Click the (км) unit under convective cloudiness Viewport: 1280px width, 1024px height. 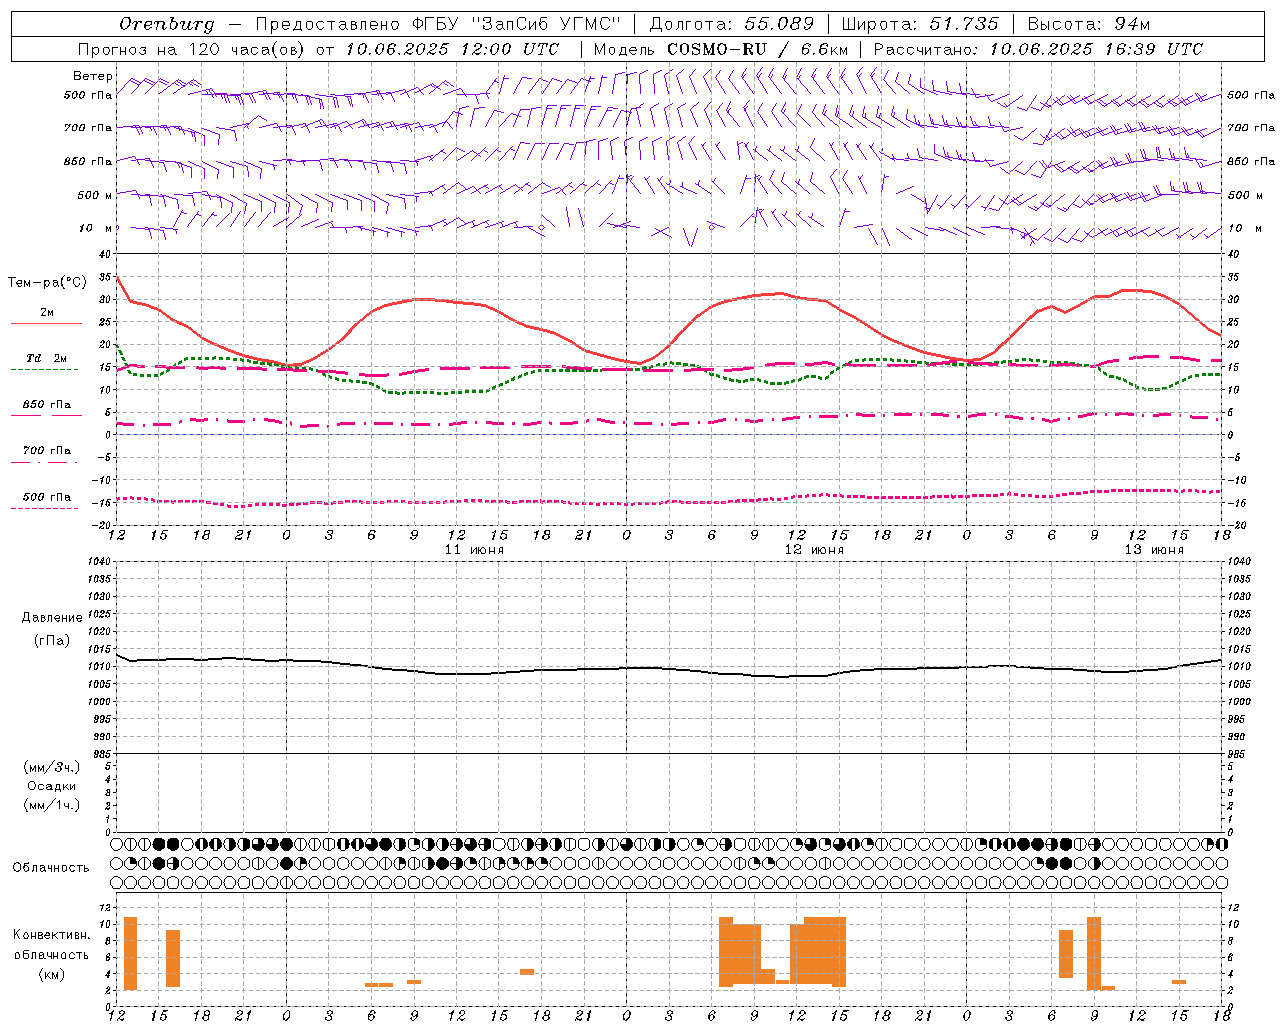click(51, 974)
